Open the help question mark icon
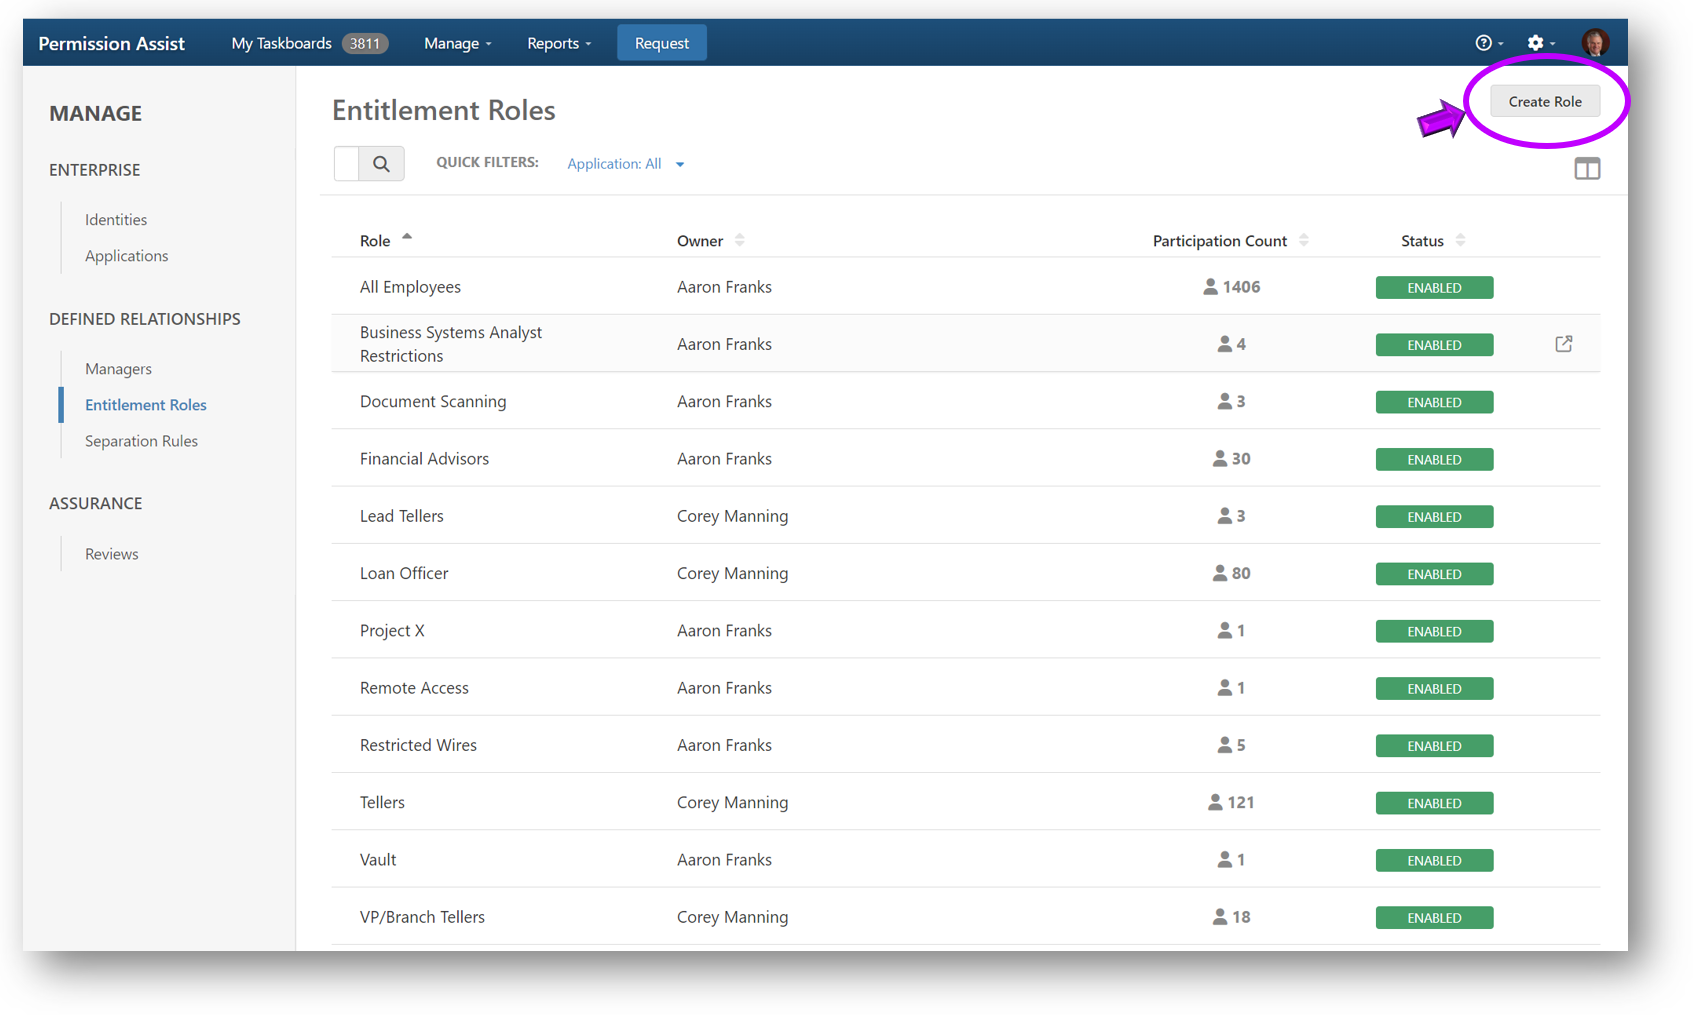Image resolution: width=1696 pixels, height=1015 pixels. [1484, 43]
